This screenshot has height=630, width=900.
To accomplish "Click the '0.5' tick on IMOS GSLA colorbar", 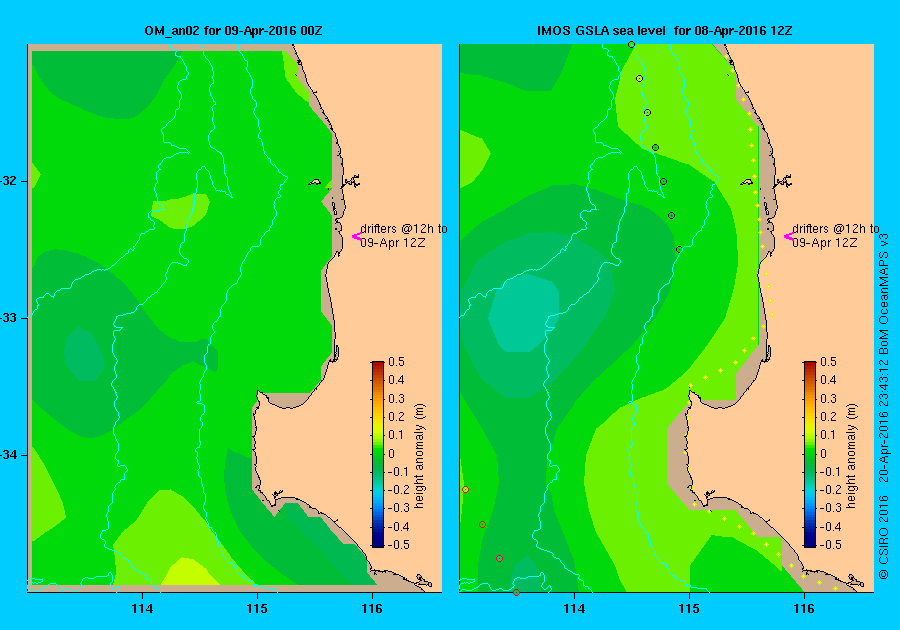I will point(828,362).
